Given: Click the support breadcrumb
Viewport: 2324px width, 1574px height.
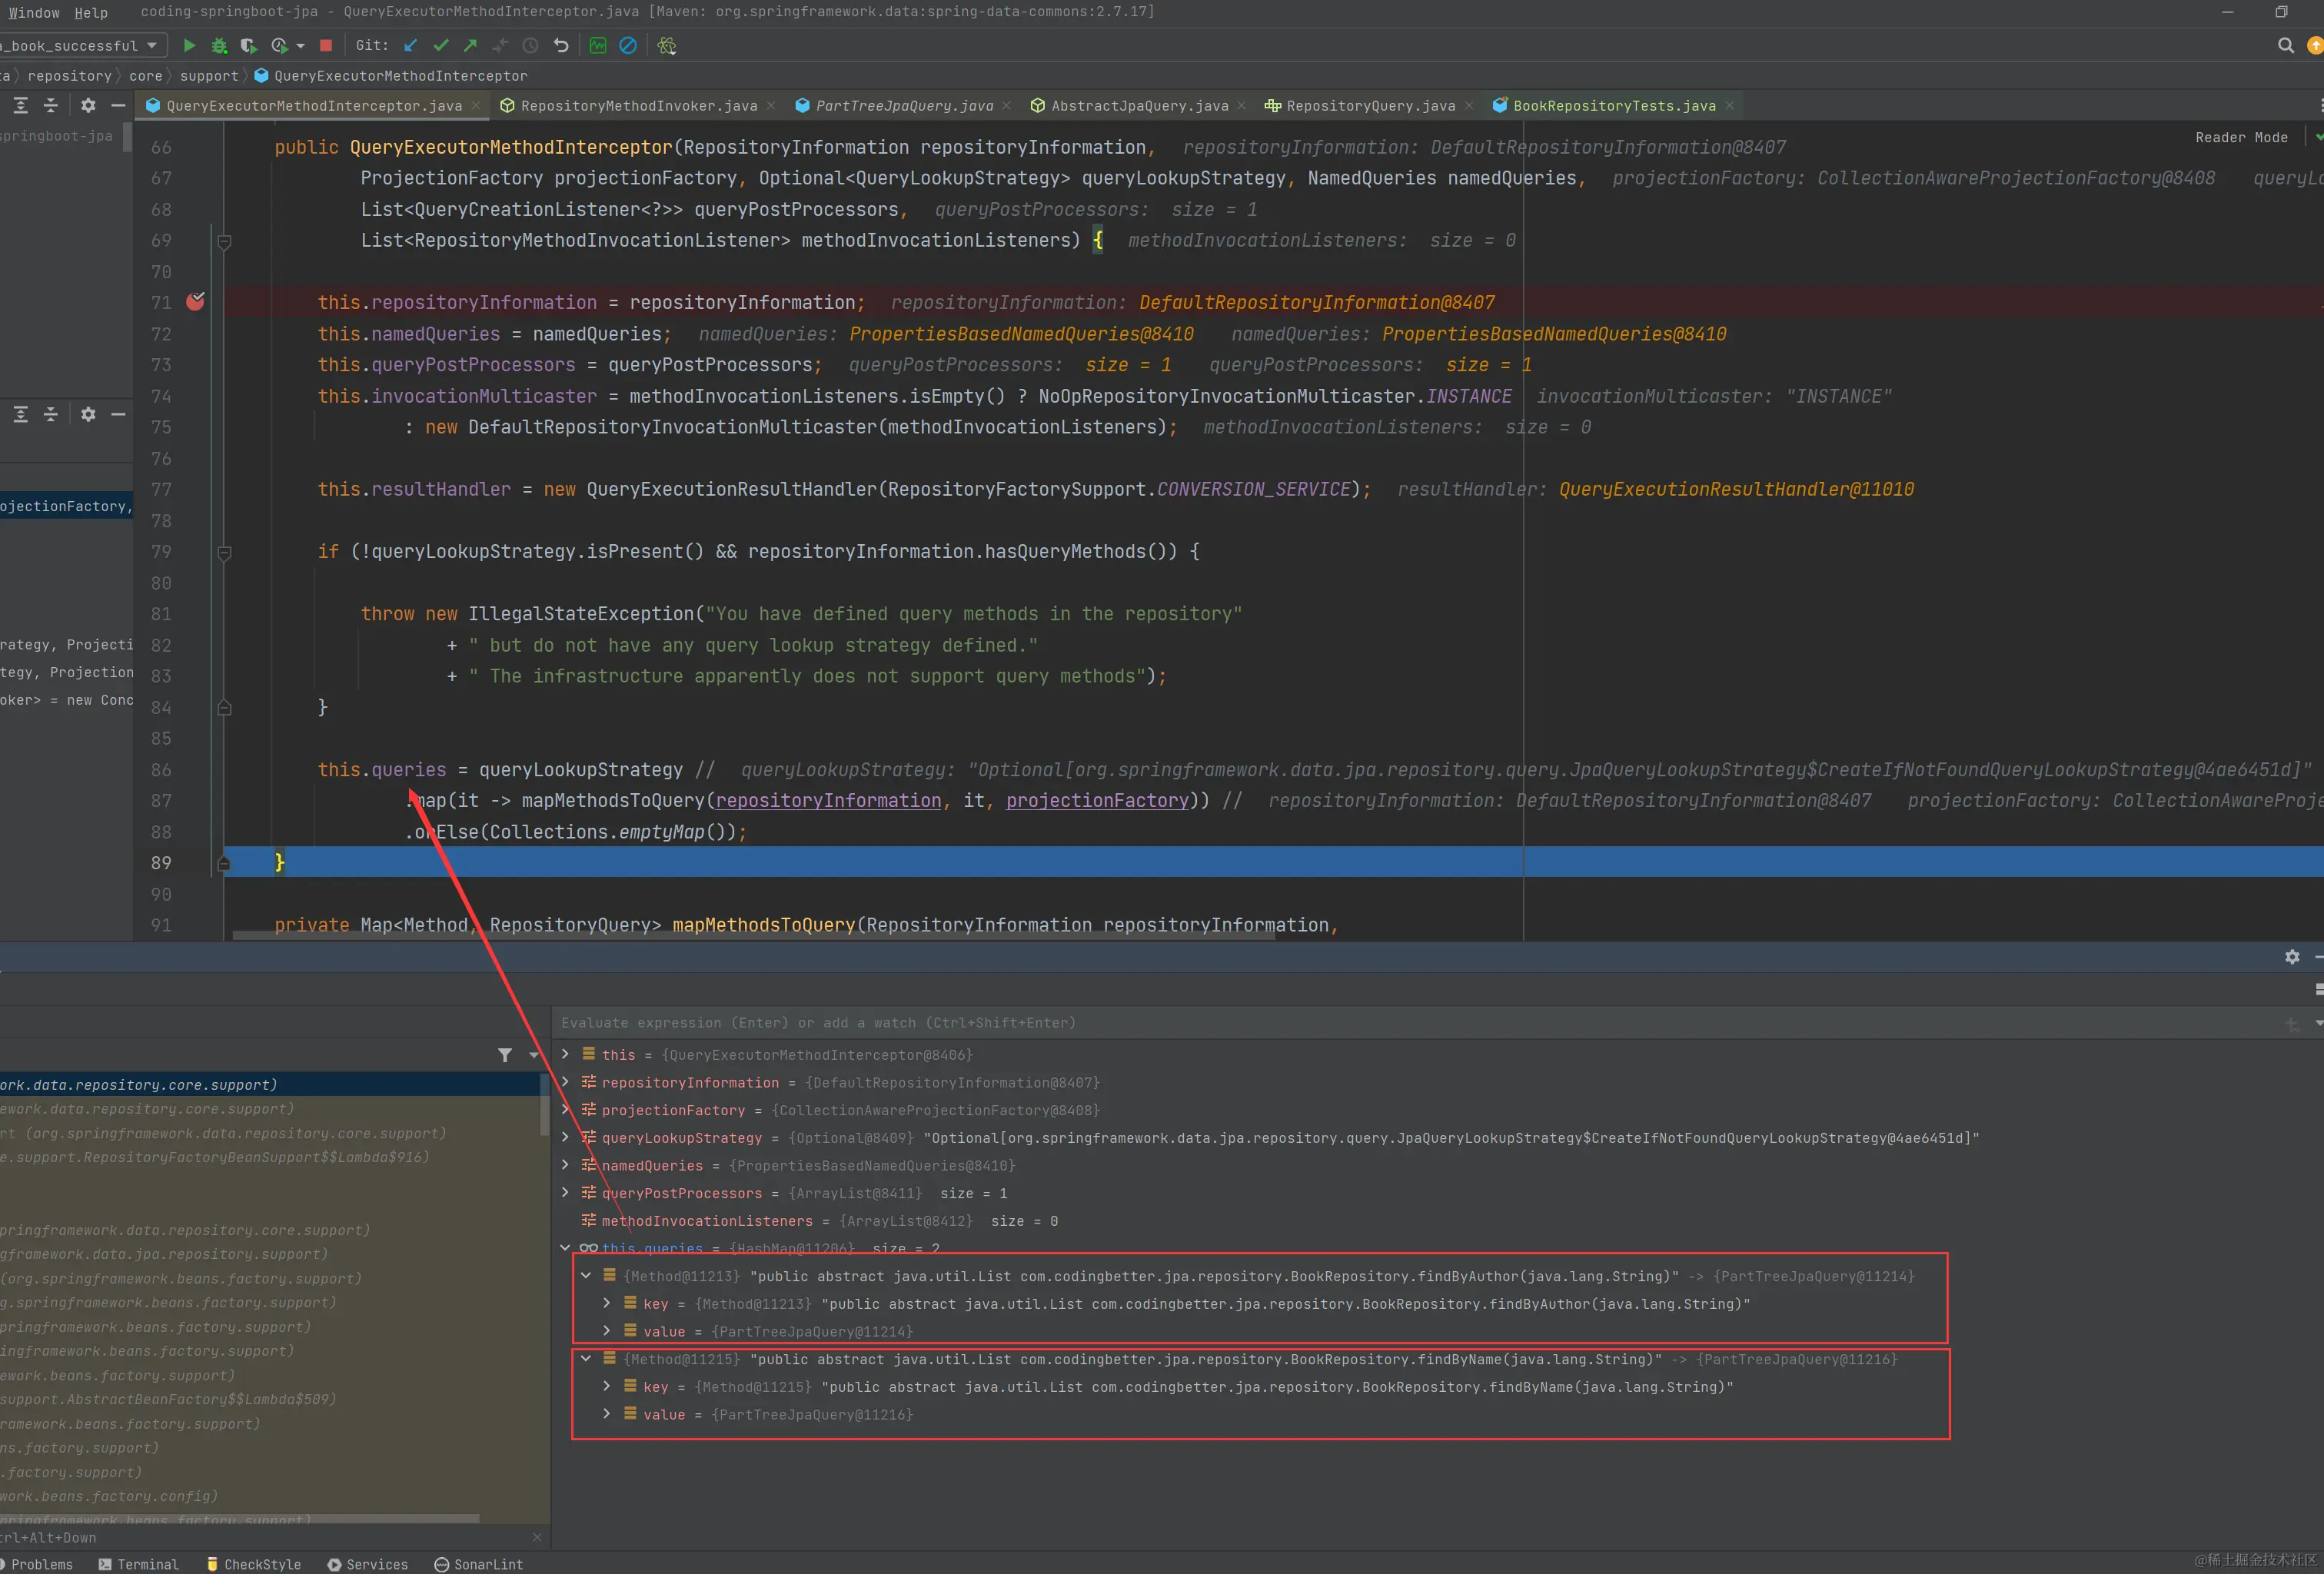Looking at the screenshot, I should pyautogui.click(x=209, y=75).
